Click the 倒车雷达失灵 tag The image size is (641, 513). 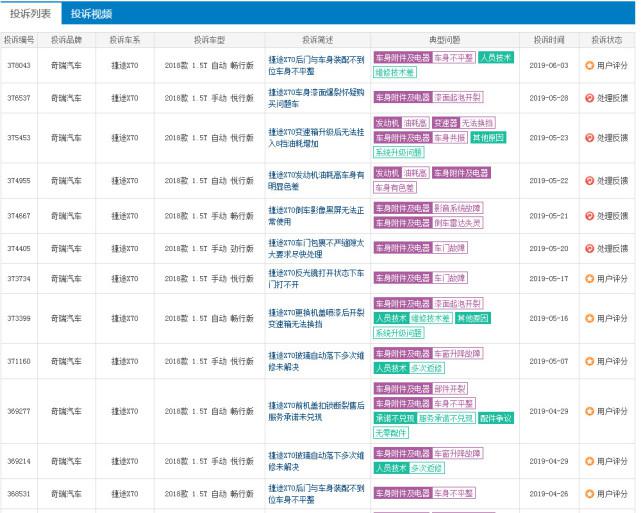pos(458,223)
